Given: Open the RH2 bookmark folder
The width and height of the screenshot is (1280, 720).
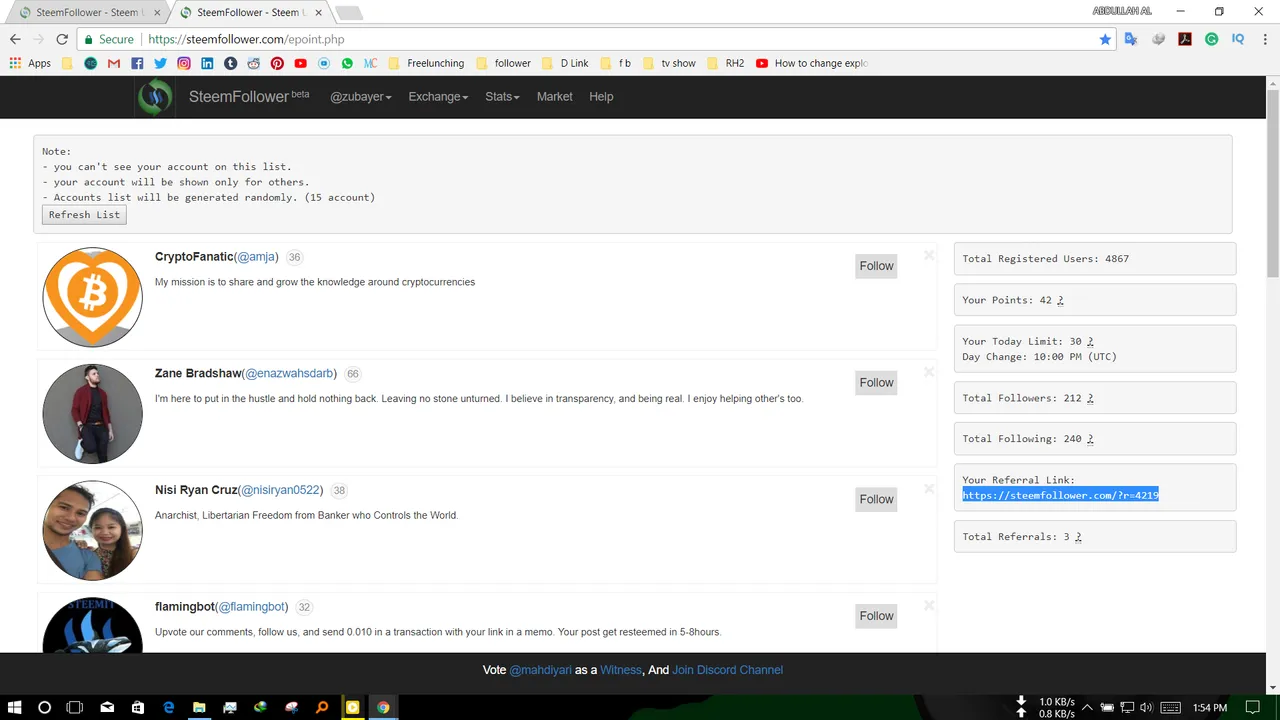Looking at the screenshot, I should tap(725, 63).
